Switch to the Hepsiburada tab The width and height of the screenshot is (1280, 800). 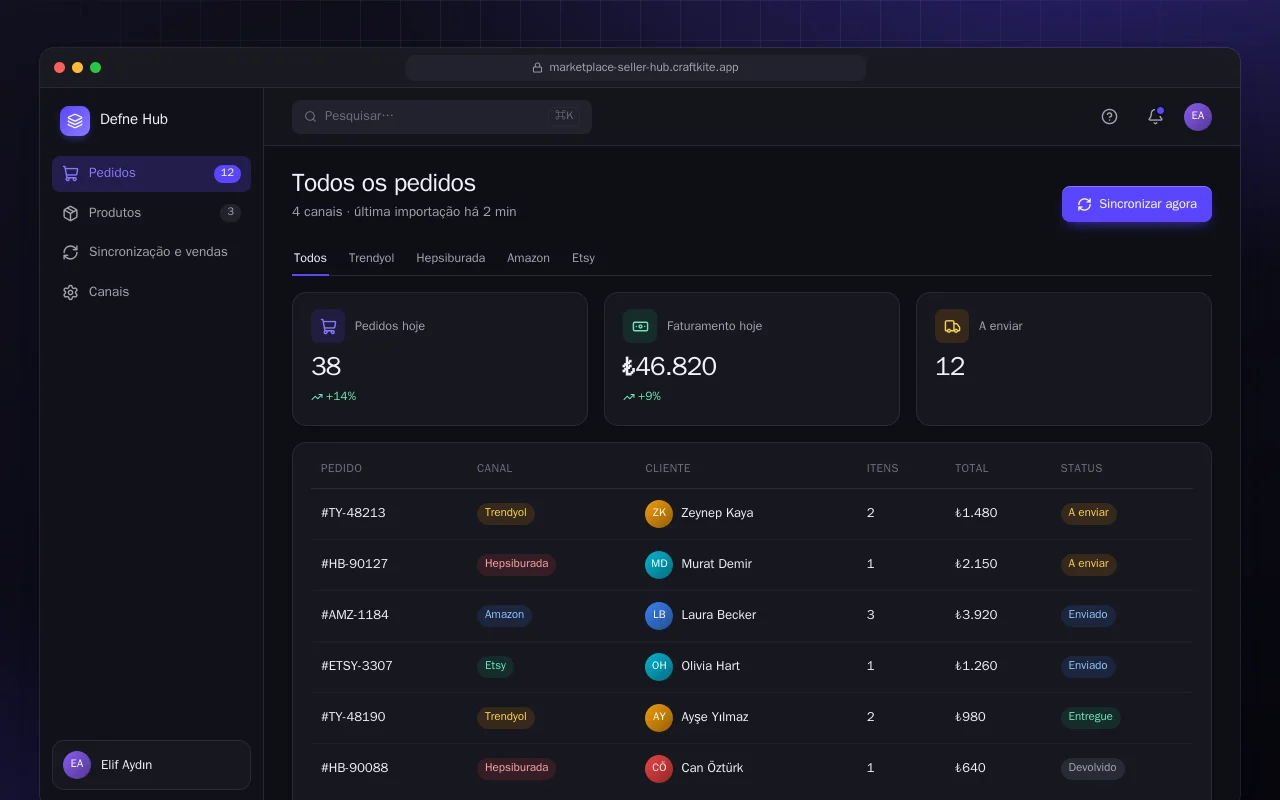[x=451, y=258]
